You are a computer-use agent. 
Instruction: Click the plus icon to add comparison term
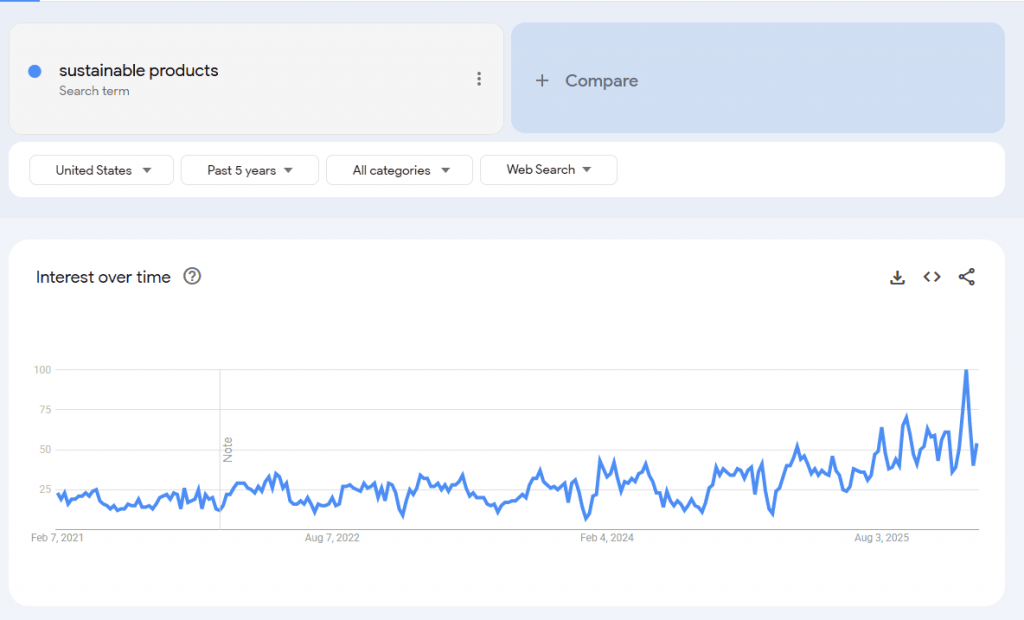pyautogui.click(x=540, y=80)
